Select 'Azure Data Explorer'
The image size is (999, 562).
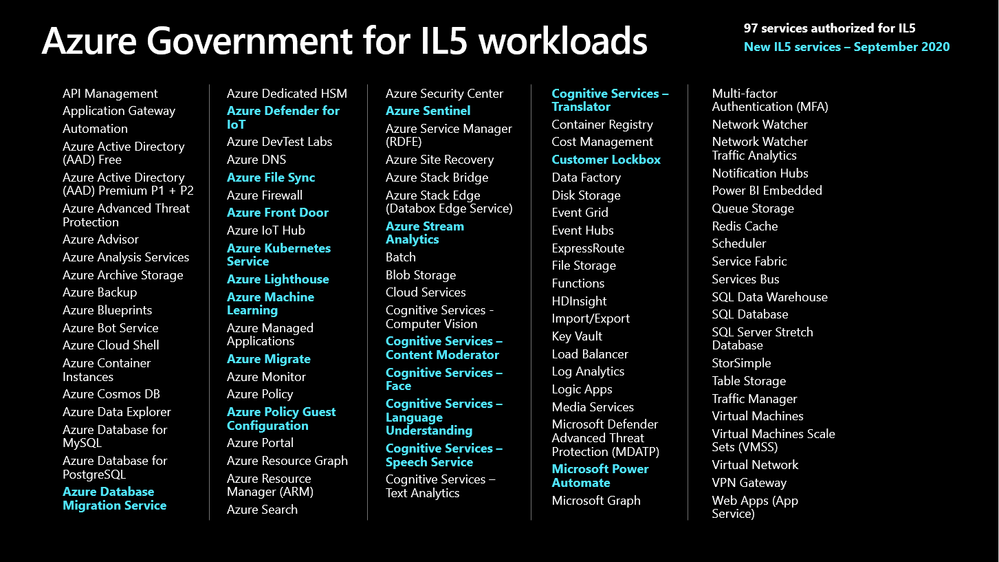coord(117,412)
